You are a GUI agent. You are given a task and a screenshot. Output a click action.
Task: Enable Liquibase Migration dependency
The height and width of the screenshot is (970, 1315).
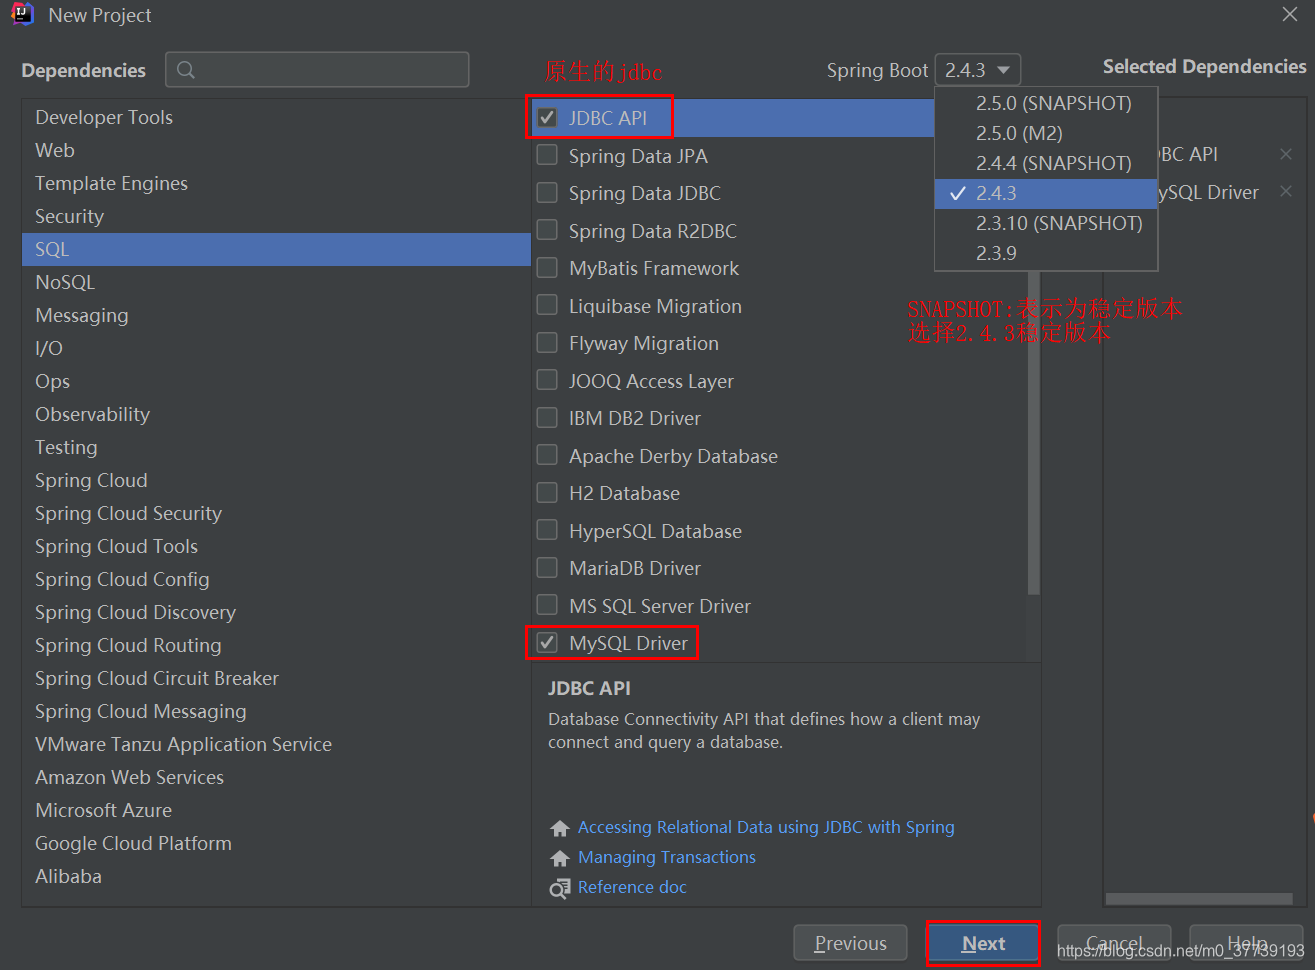(547, 305)
